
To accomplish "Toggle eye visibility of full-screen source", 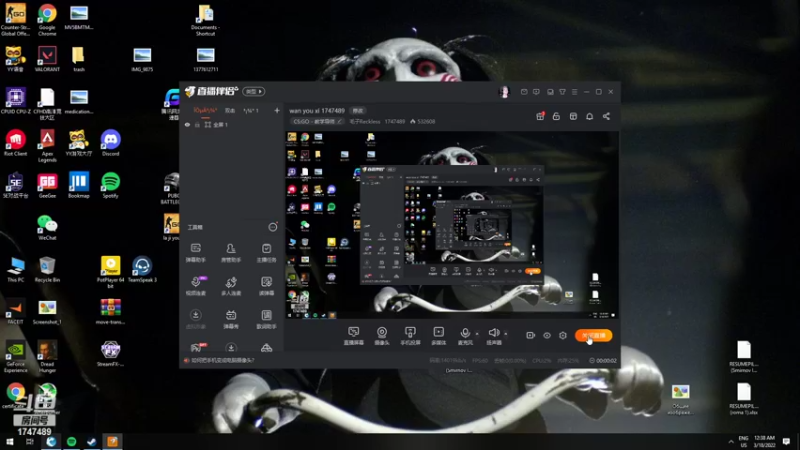I will [187, 124].
